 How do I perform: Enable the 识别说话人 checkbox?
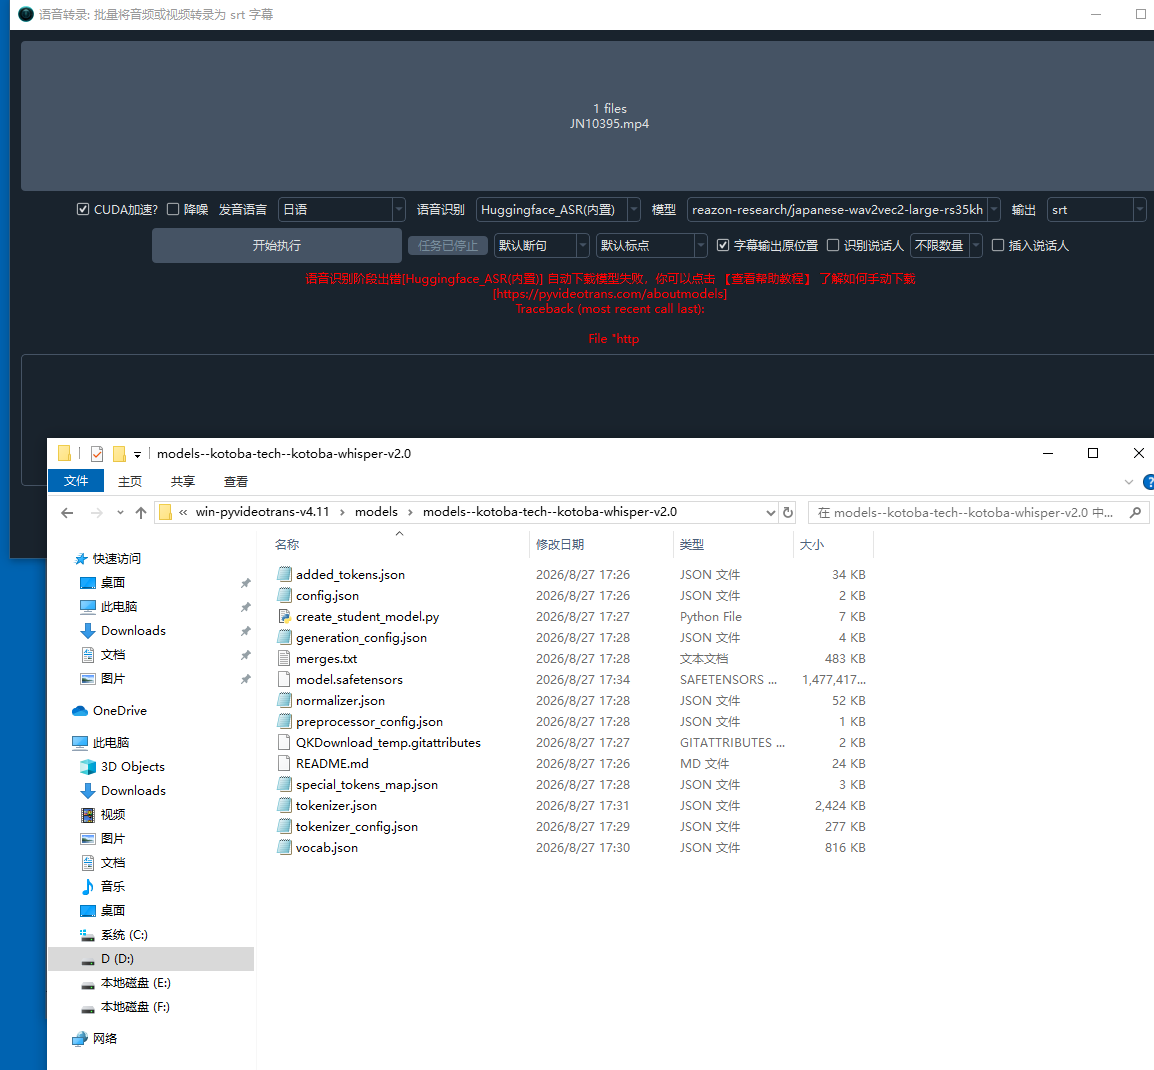tap(833, 245)
